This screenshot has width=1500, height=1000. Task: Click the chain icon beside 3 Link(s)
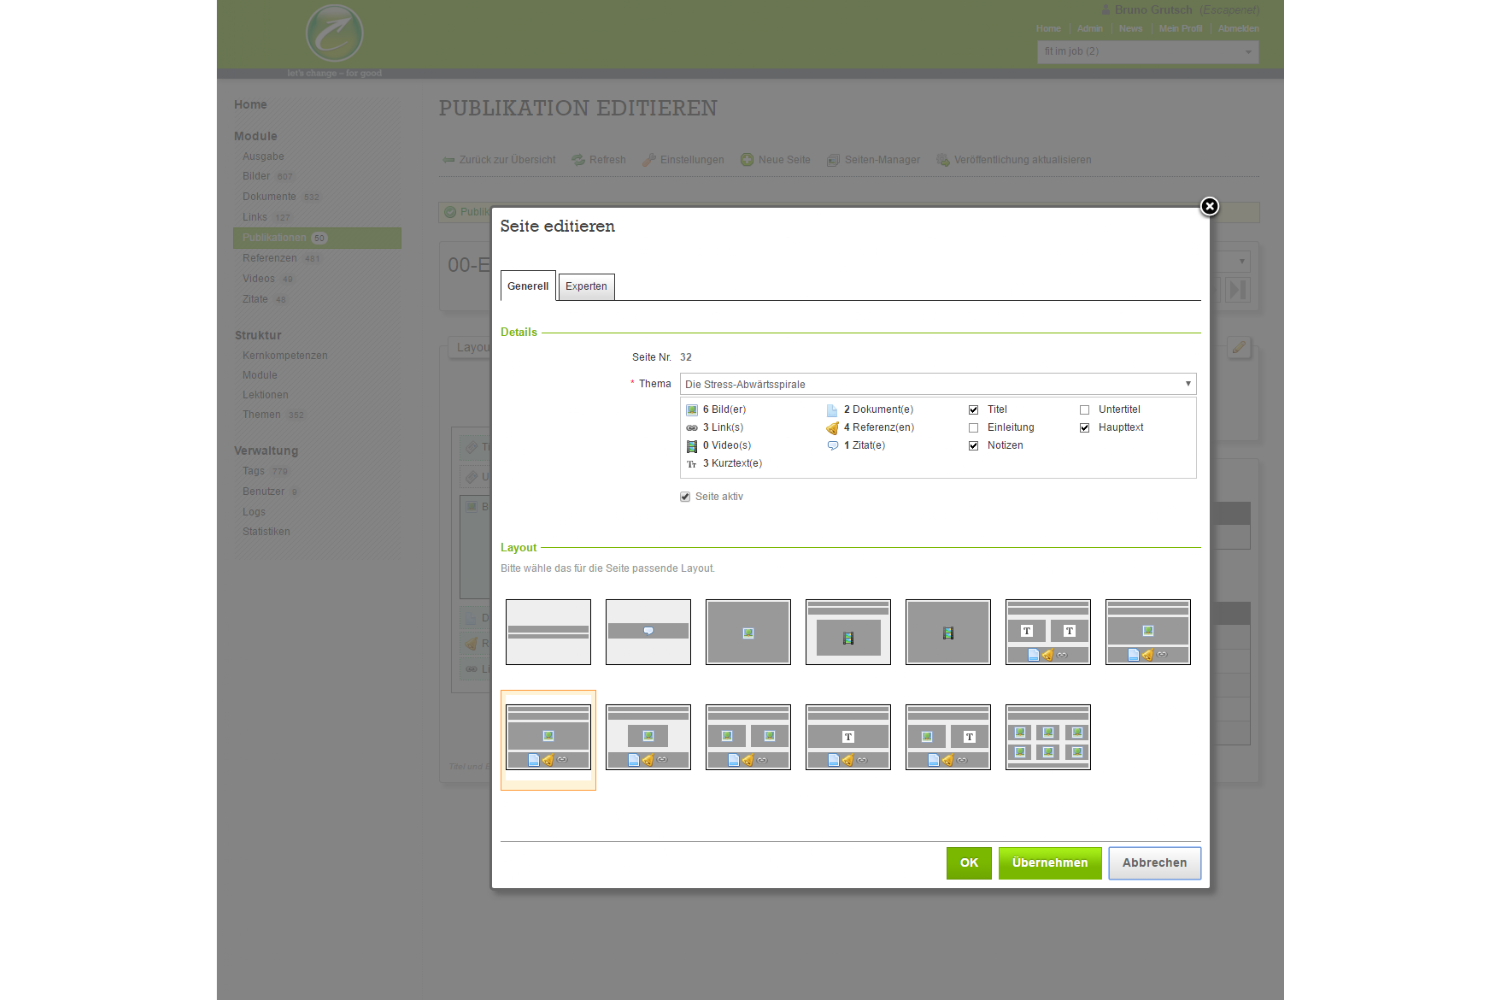[692, 428]
